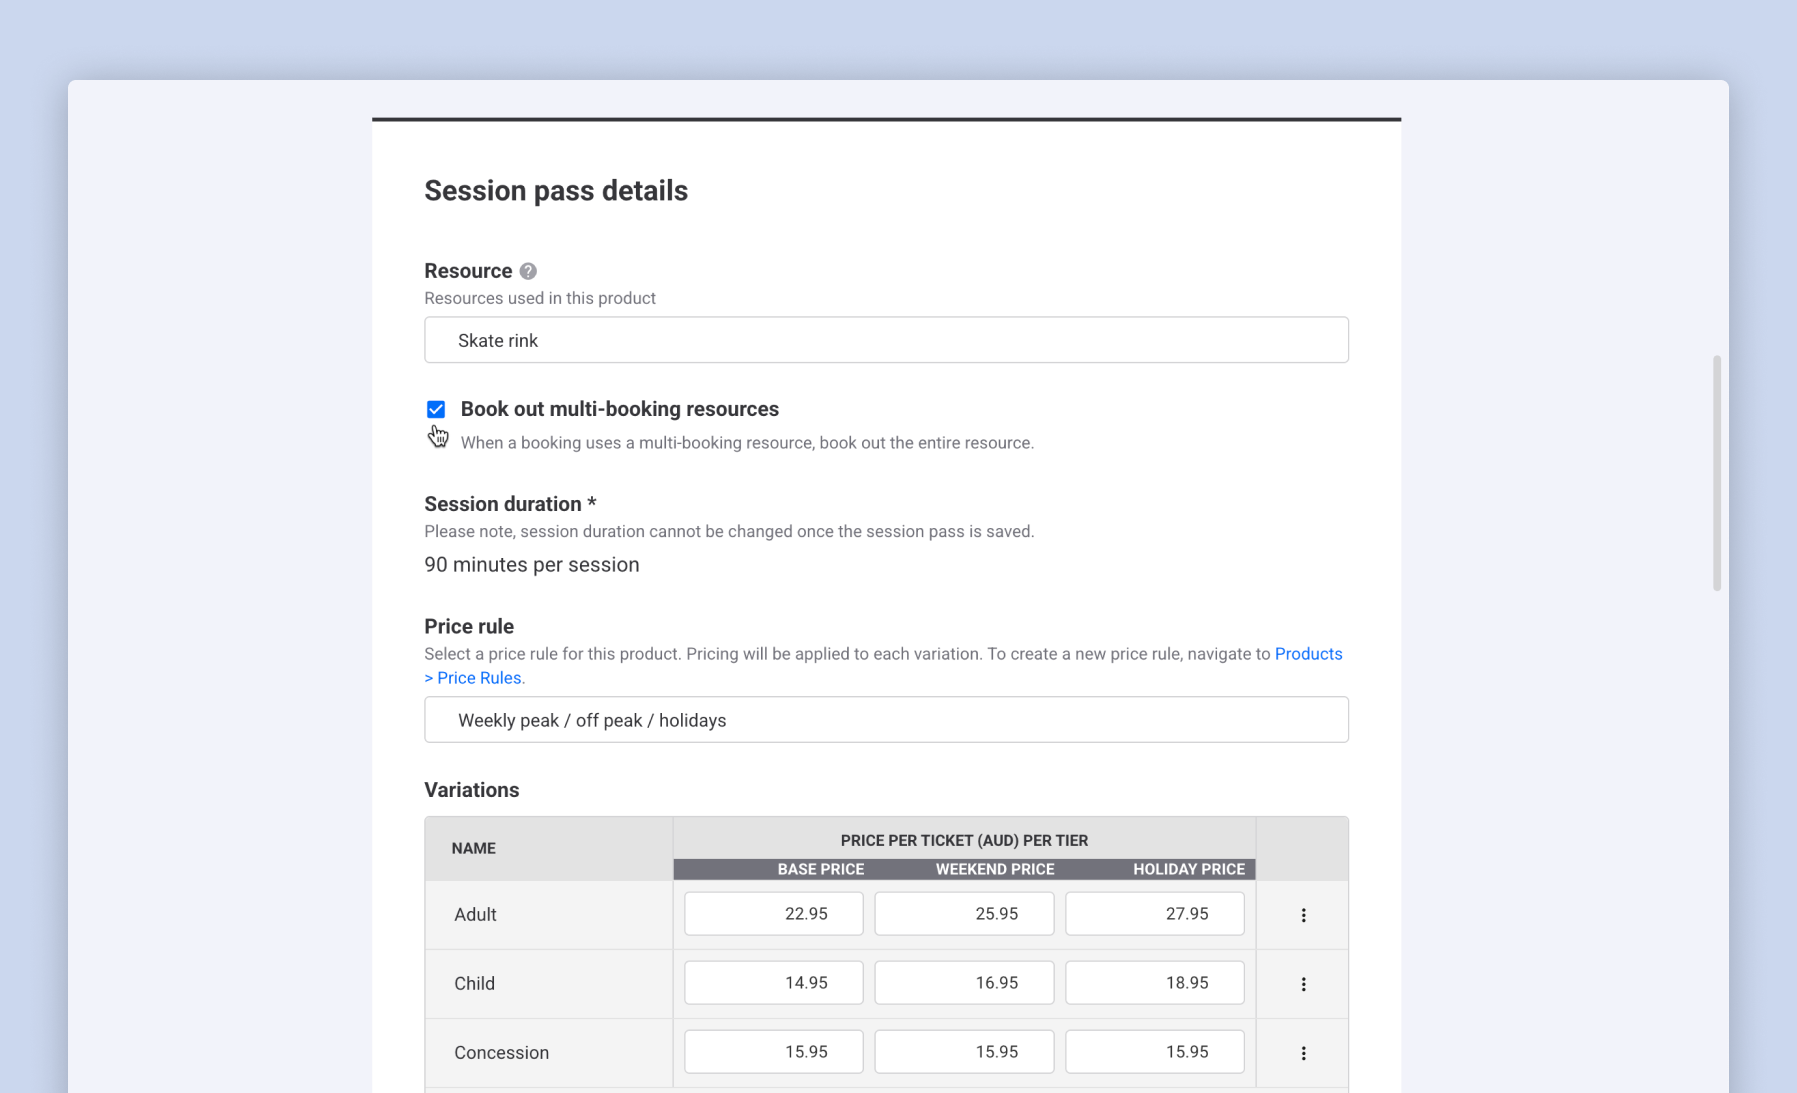The height and width of the screenshot is (1093, 1797).
Task: Open the Adult row three-dot menu
Action: (1303, 915)
